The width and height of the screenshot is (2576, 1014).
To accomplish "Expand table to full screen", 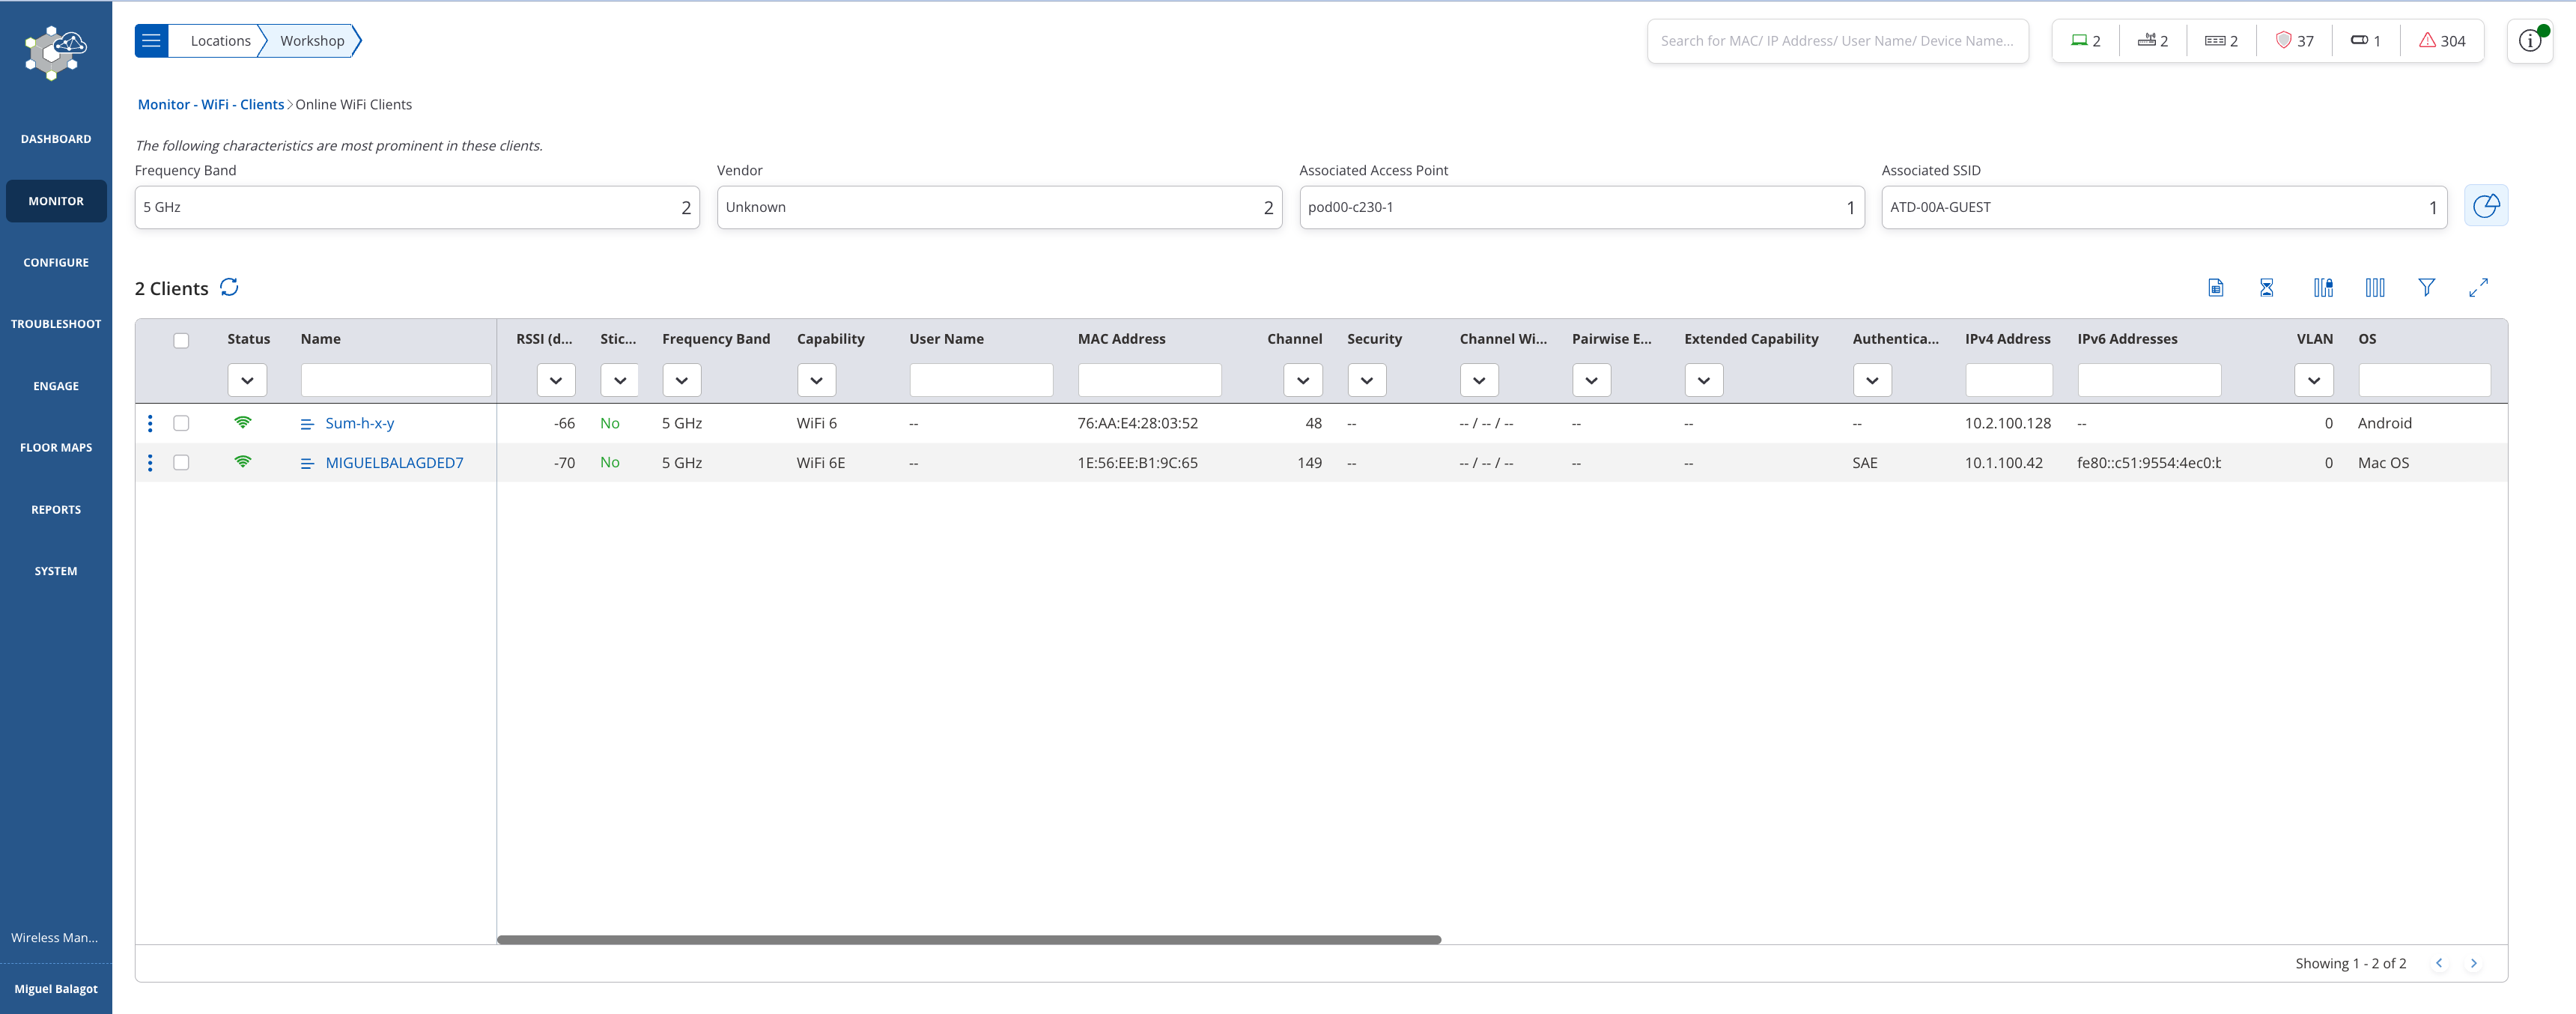I will click(2478, 288).
